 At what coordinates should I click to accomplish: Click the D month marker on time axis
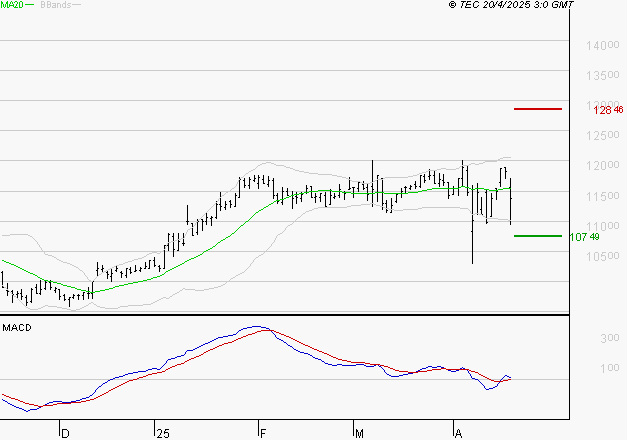tap(65, 433)
